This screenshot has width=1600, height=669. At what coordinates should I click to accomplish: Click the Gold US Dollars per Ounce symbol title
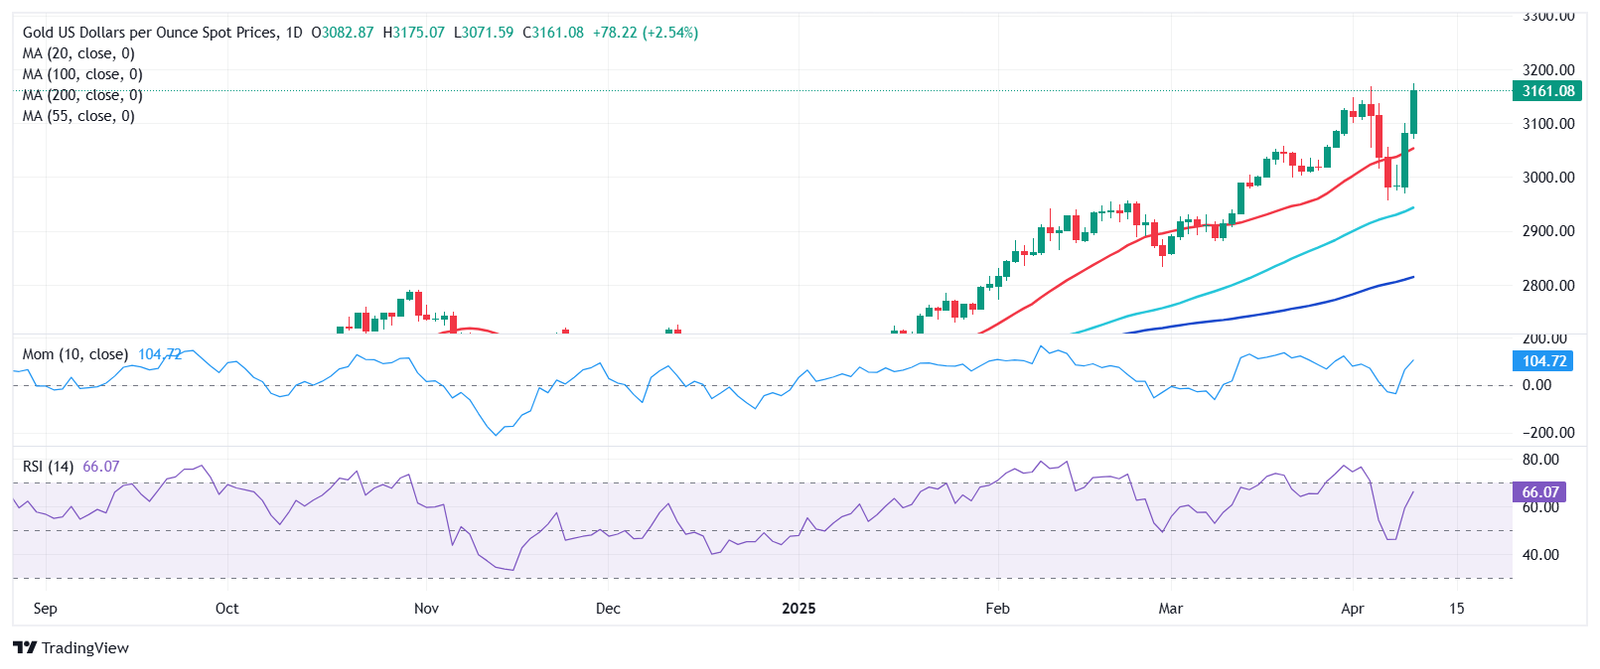coord(150,32)
